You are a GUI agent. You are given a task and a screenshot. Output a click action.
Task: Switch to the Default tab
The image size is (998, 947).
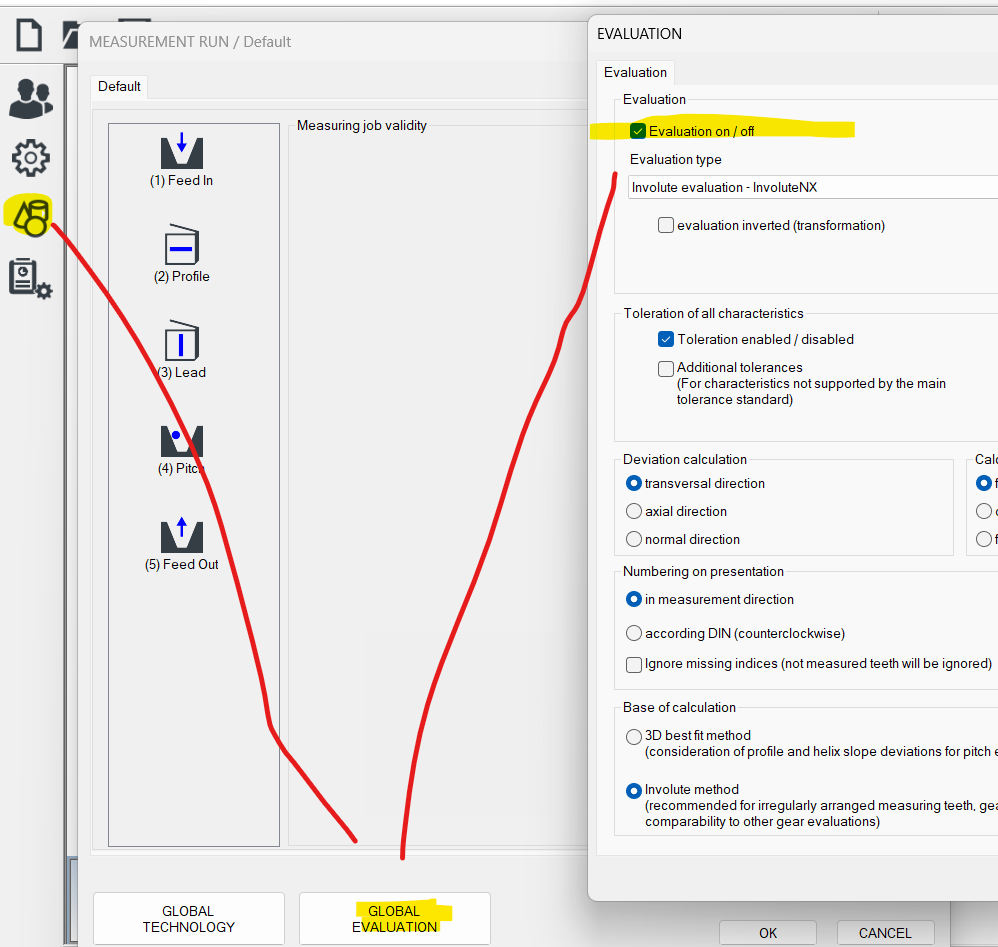119,87
